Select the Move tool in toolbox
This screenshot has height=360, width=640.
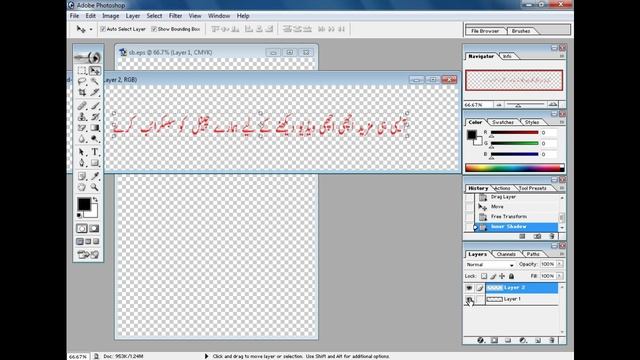tap(95, 71)
